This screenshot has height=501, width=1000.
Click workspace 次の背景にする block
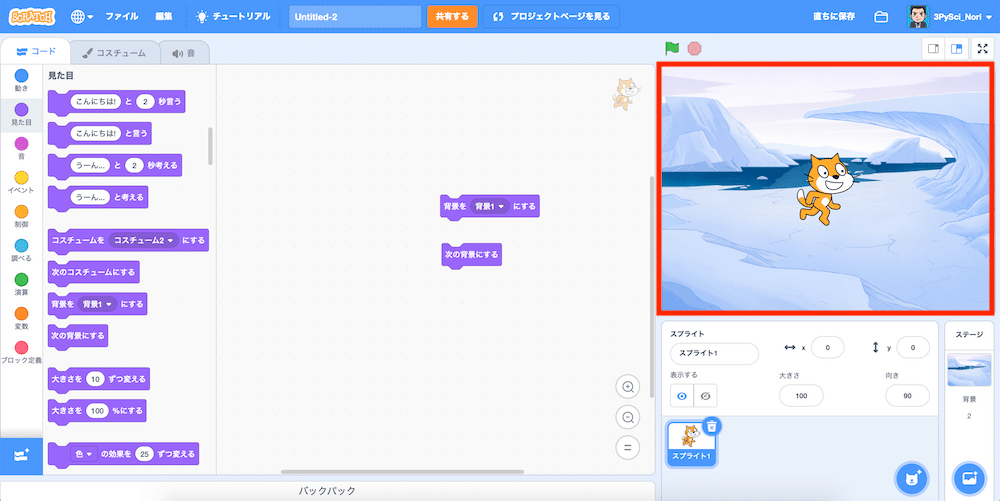[471, 255]
